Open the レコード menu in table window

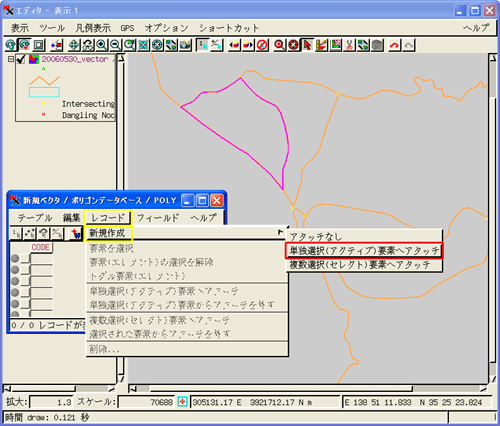(108, 218)
